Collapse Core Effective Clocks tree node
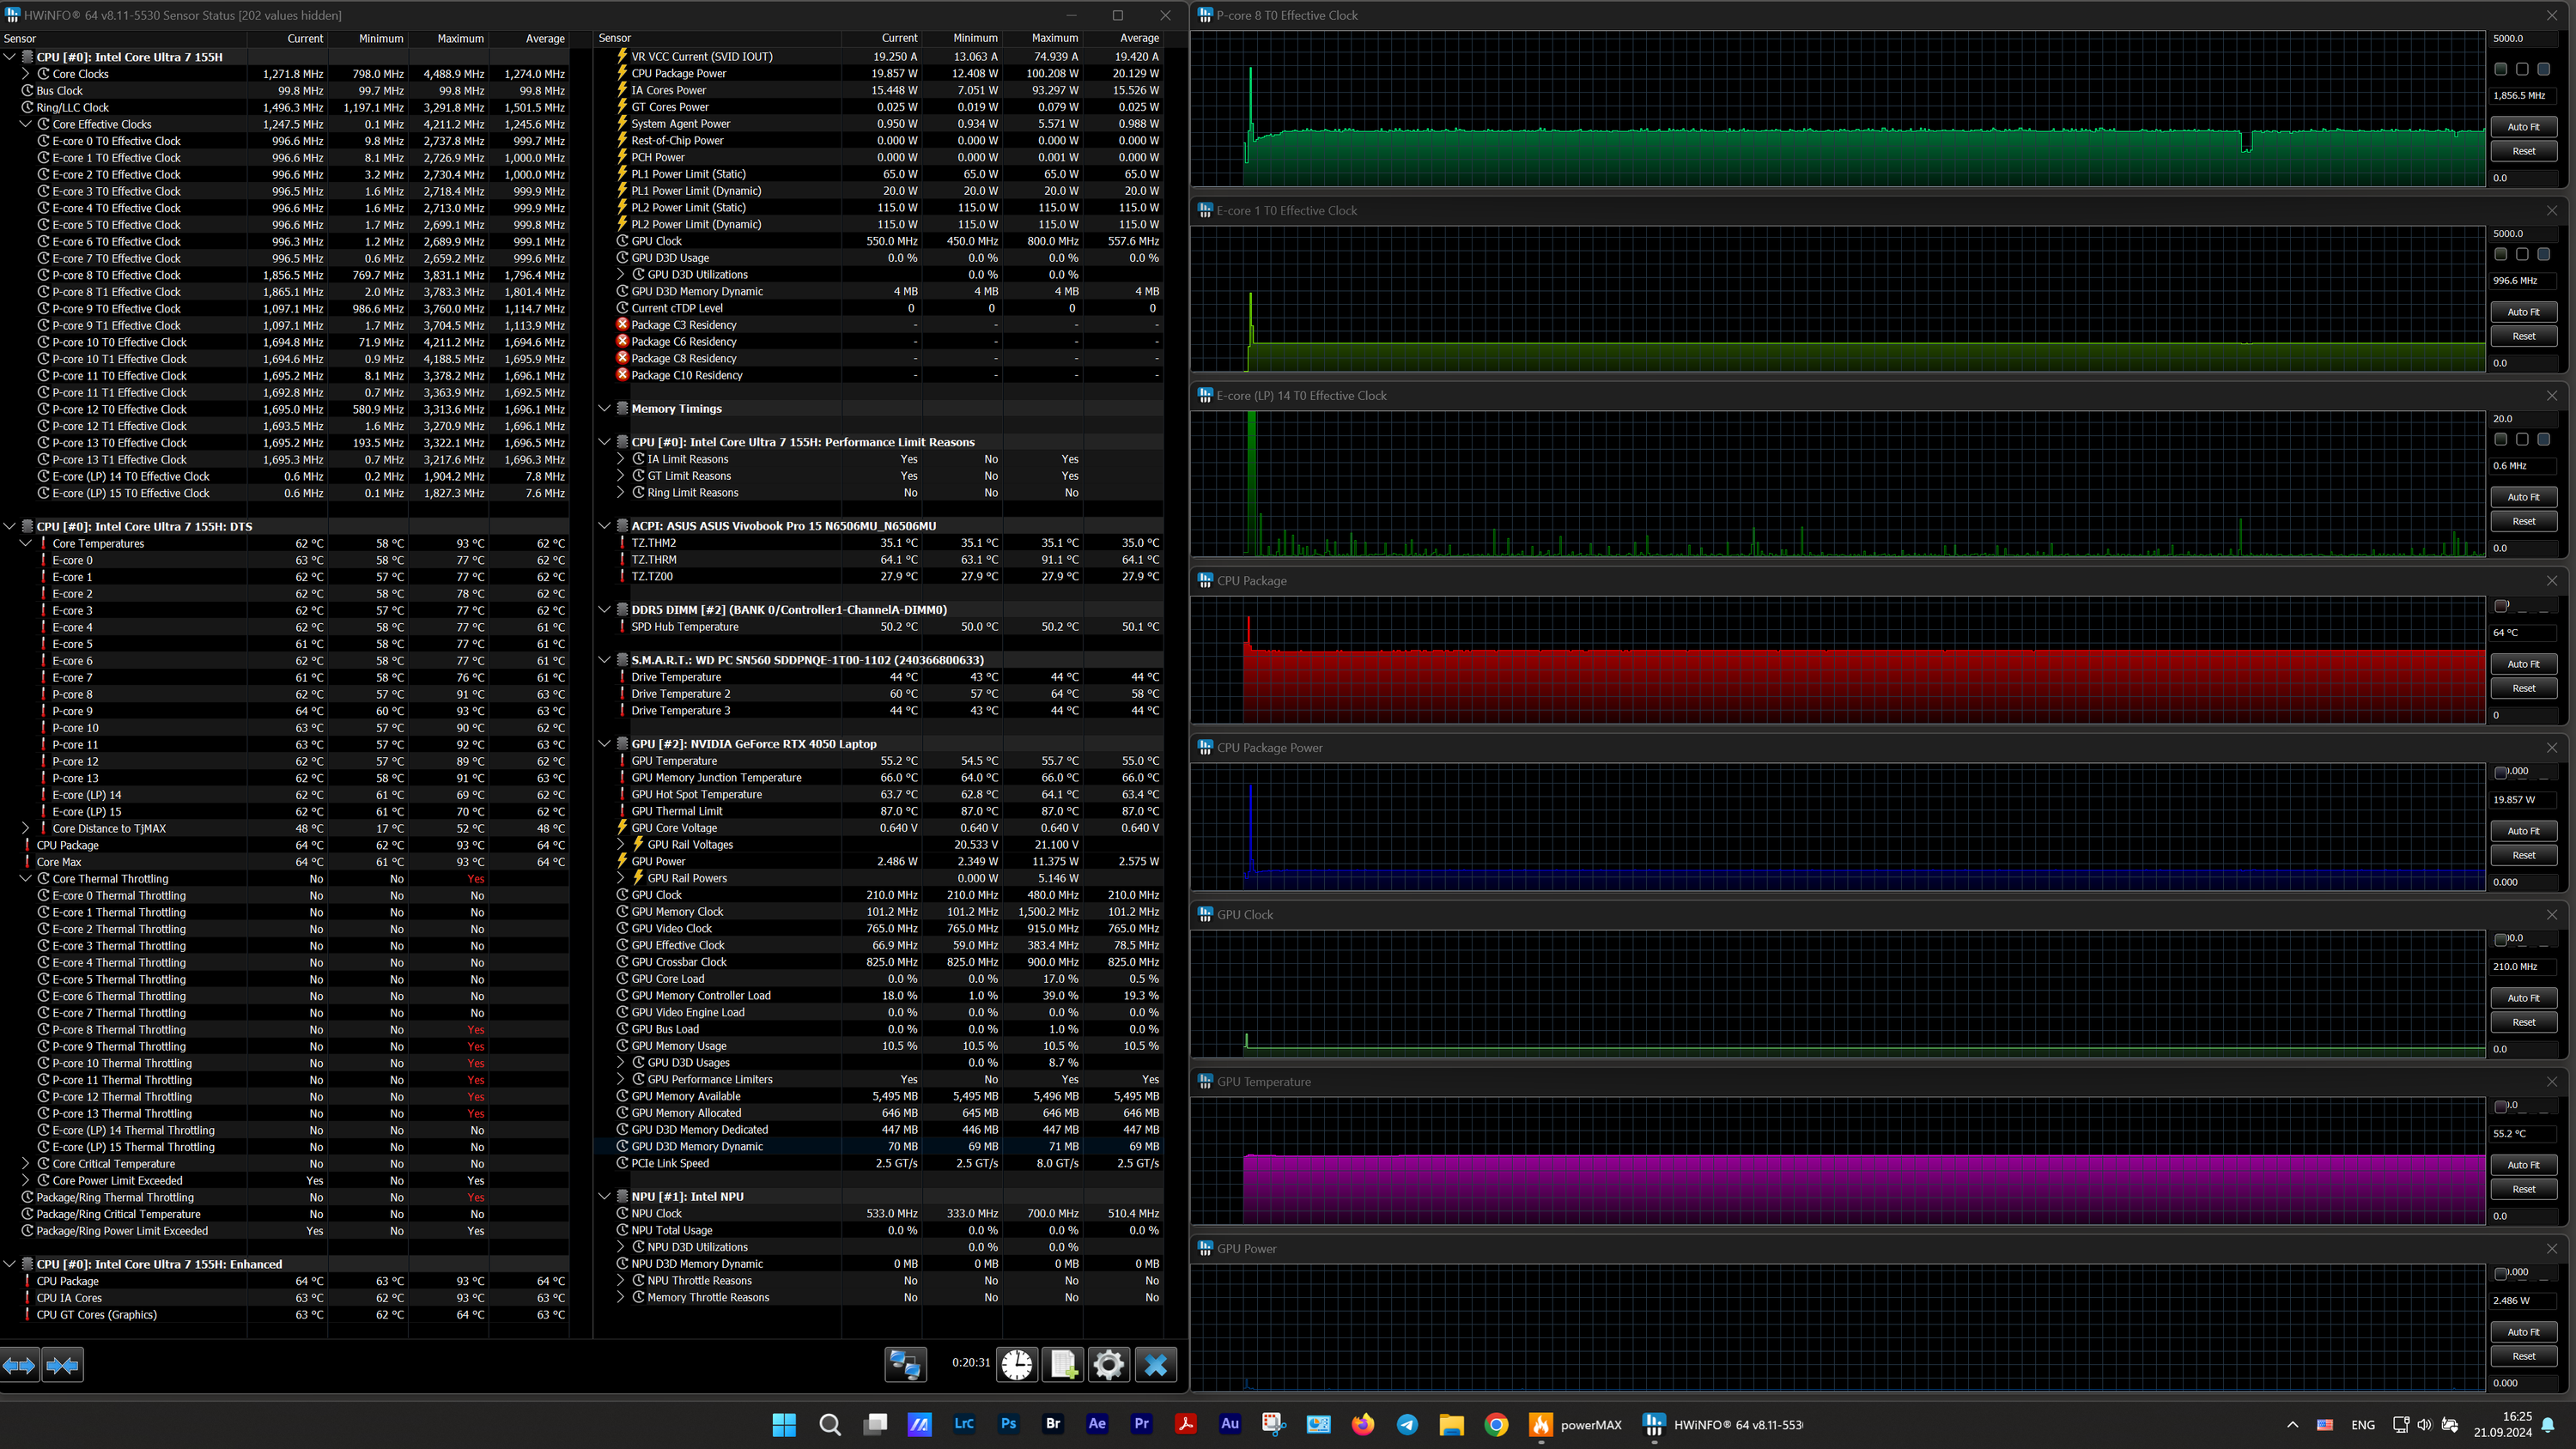Viewport: 2576px width, 1449px height. click(x=26, y=124)
